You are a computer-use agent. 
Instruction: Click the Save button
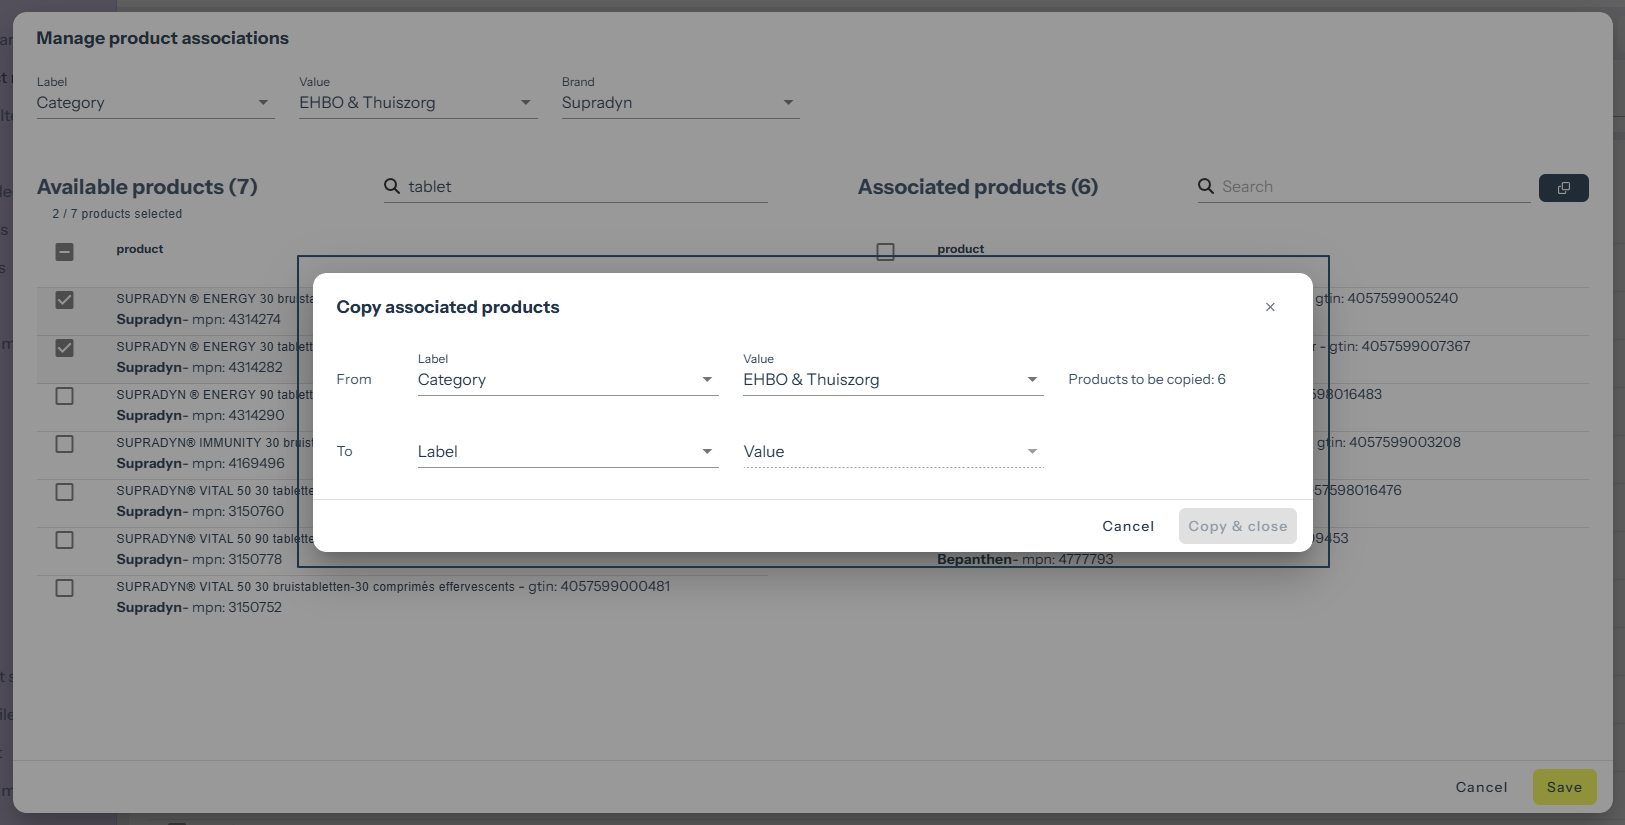pos(1564,787)
